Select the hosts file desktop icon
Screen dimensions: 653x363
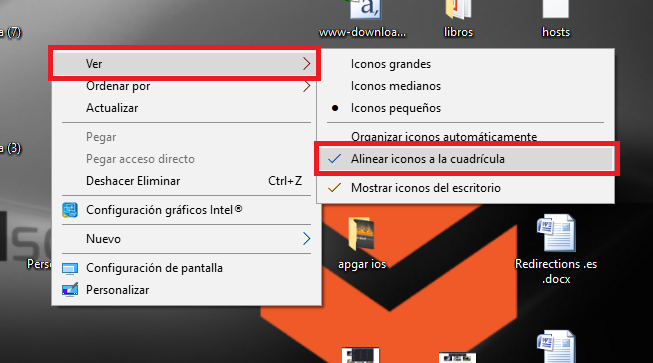(556, 20)
